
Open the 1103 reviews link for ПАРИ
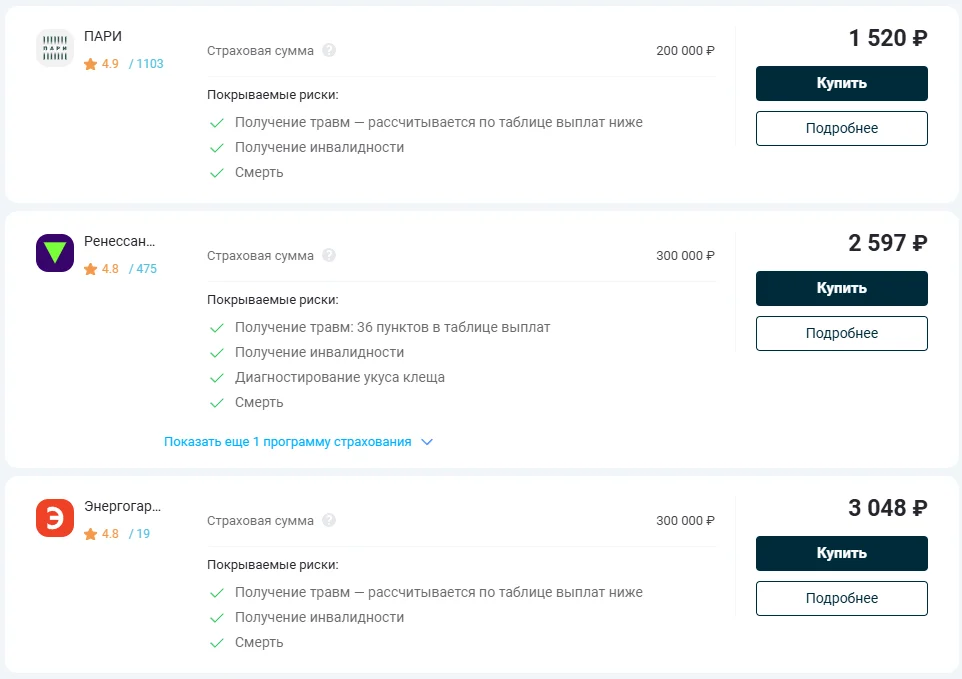(x=146, y=64)
